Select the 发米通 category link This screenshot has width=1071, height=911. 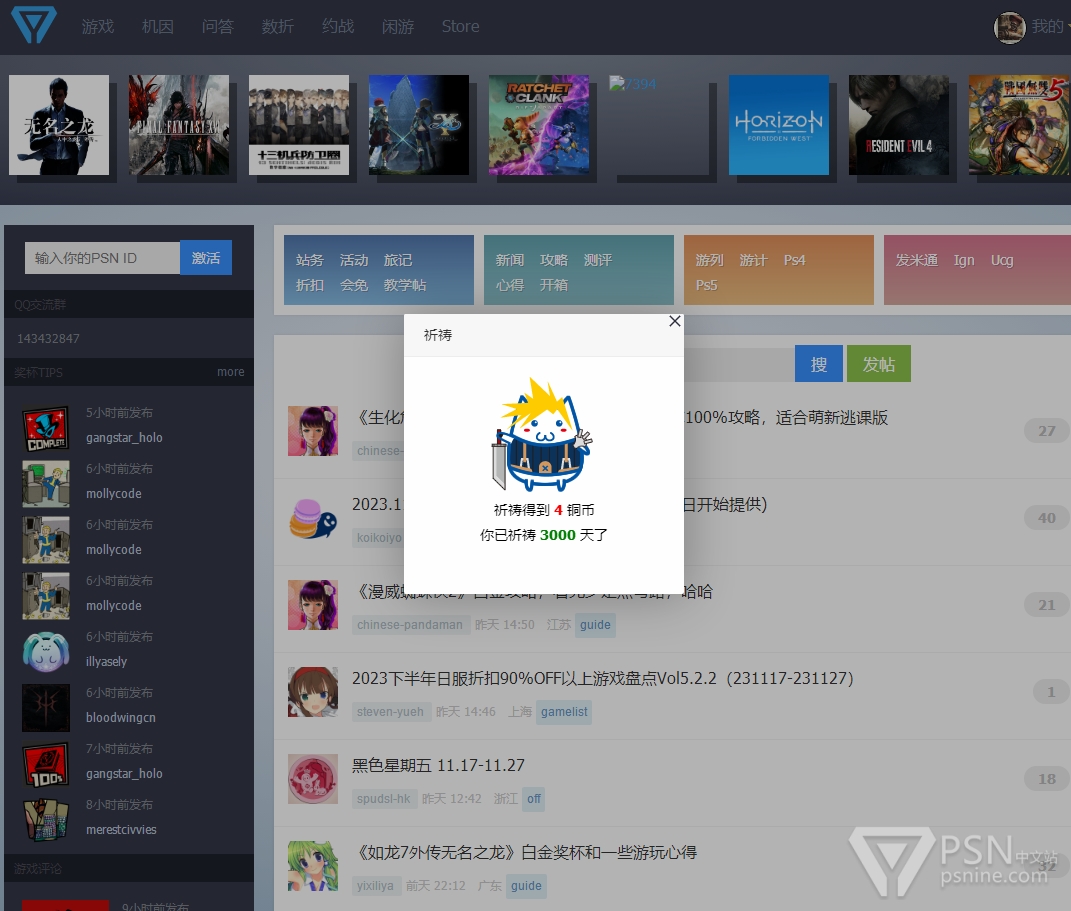click(x=917, y=260)
